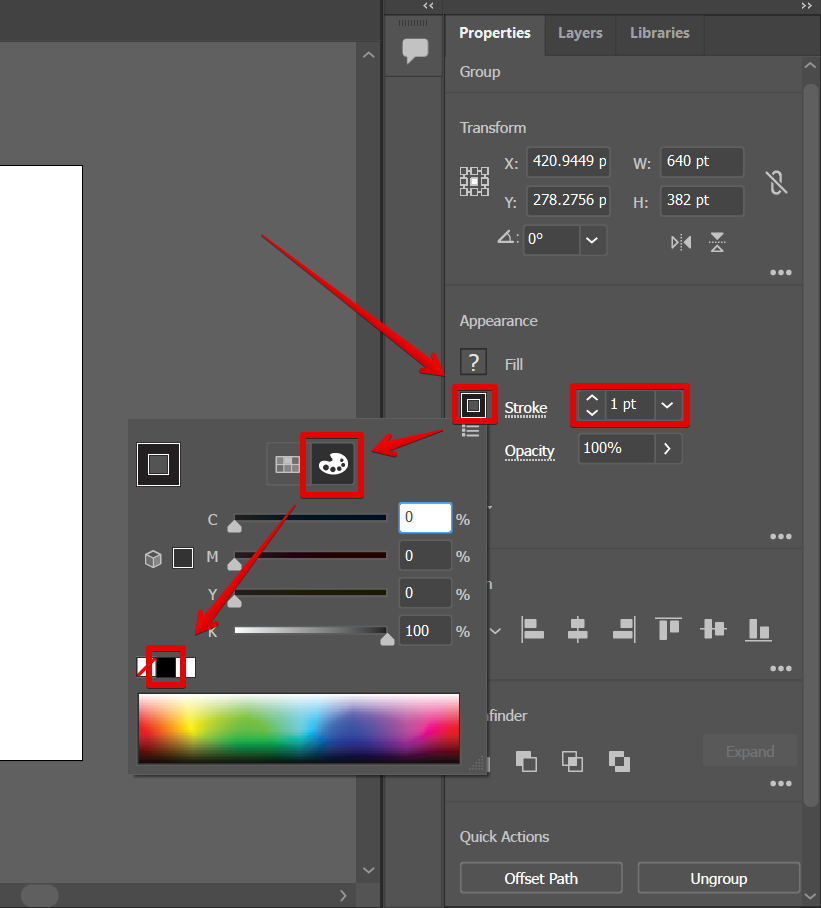Screen dimensions: 821x908
Task: Select the color mixer palette icon
Action: pyautogui.click(x=332, y=464)
